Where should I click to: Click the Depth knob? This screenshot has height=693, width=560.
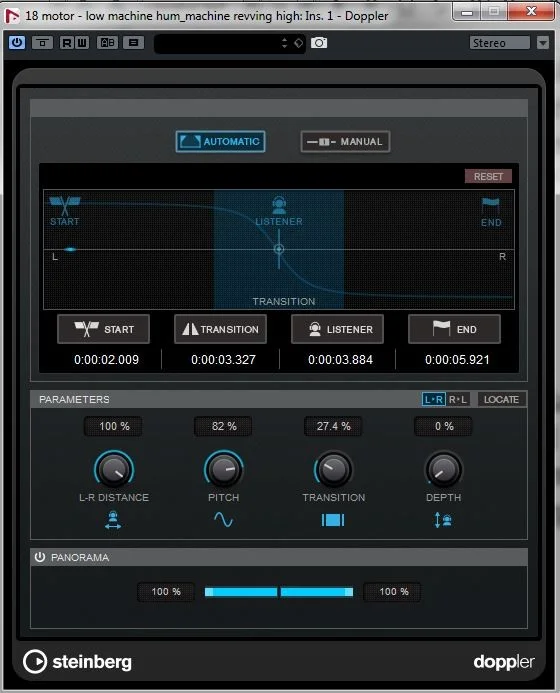443,469
